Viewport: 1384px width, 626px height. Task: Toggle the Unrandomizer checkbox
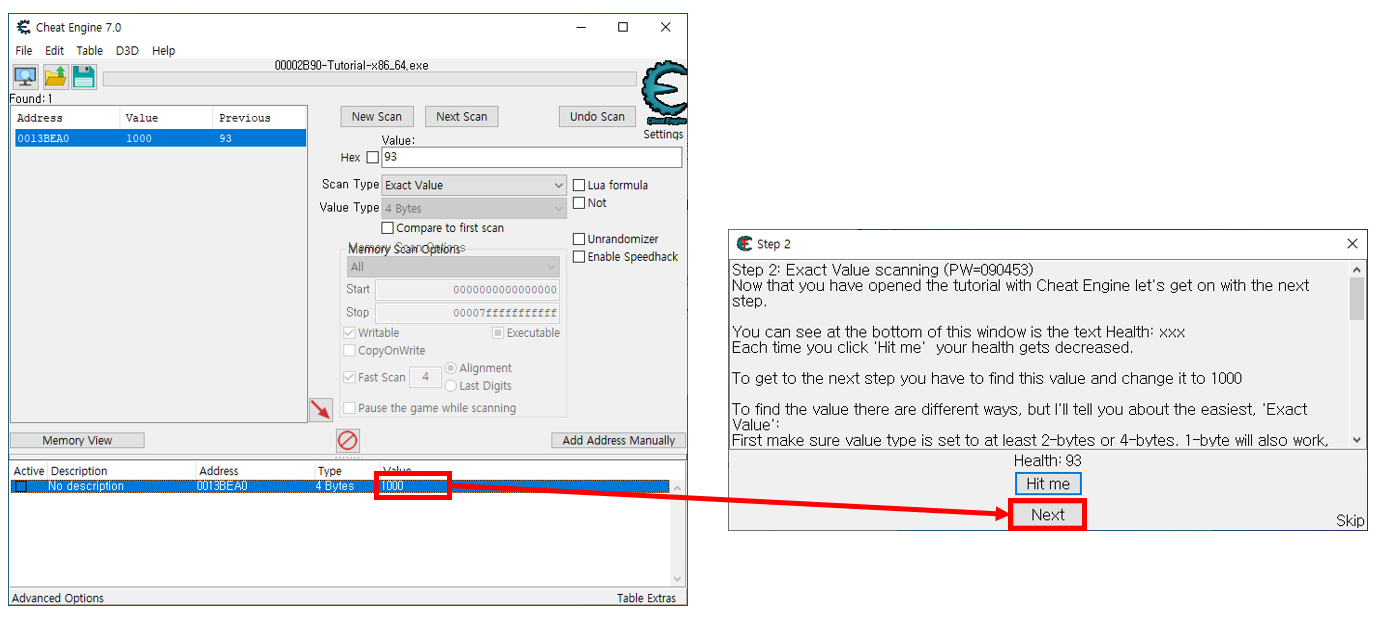point(579,239)
